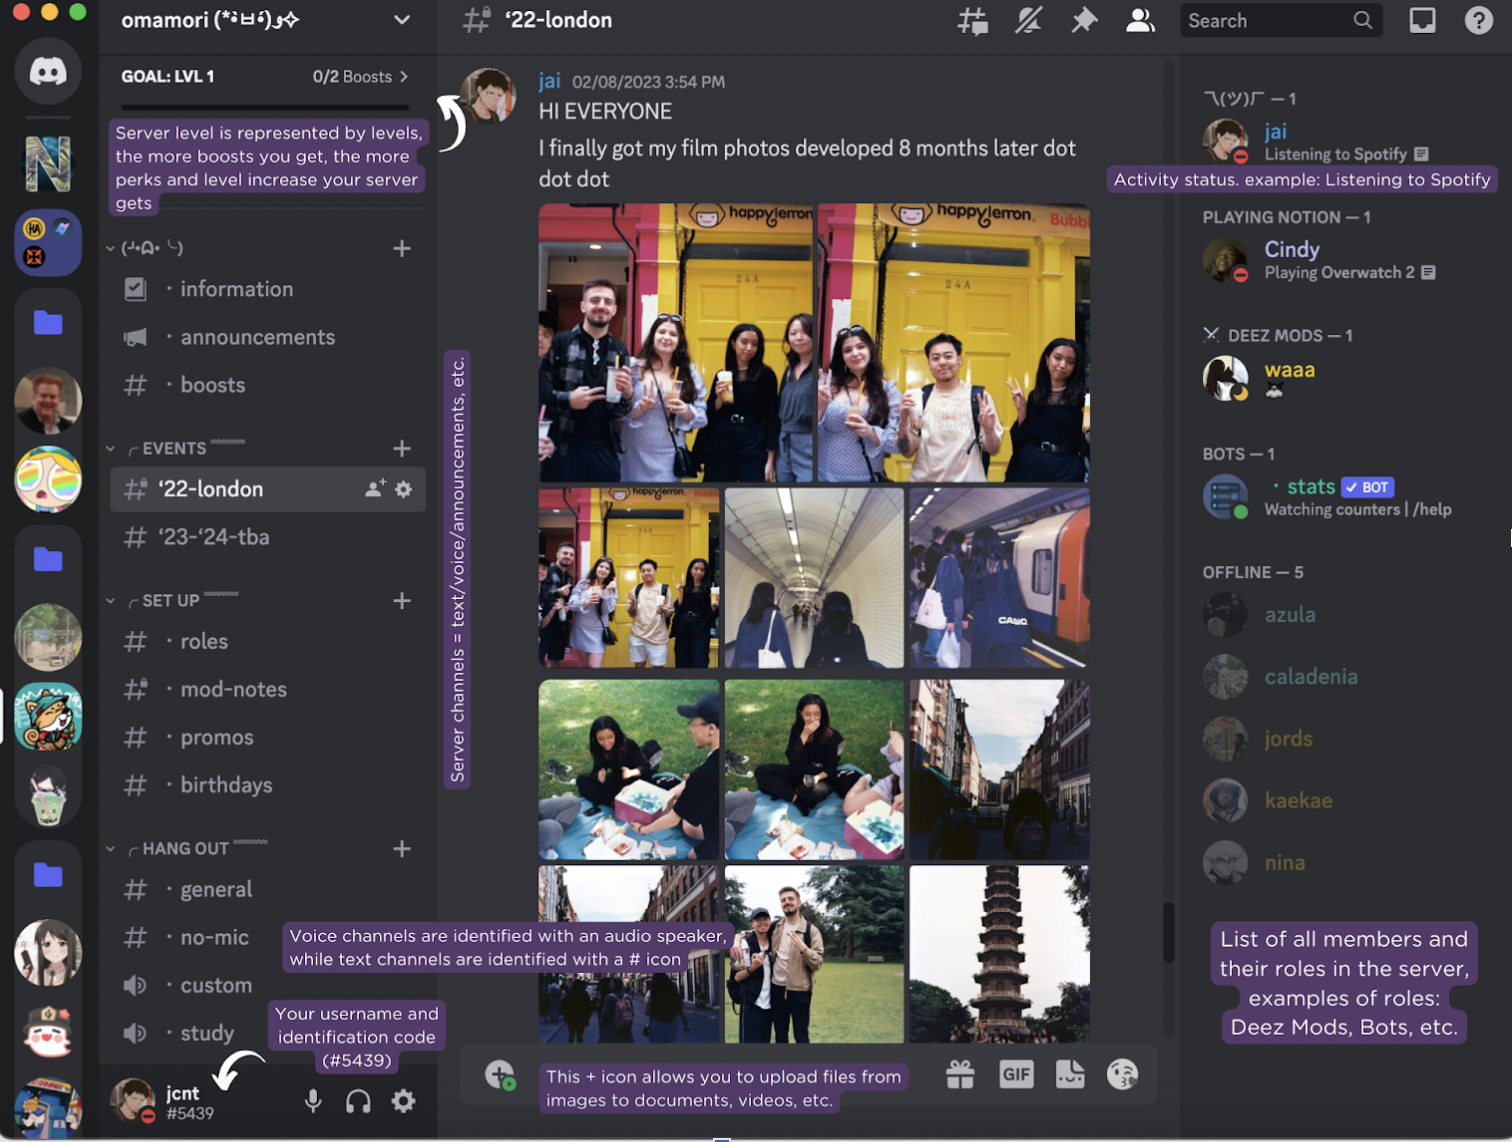Viewport: 1512px width, 1142px height.
Task: Mute your microphone
Action: click(313, 1100)
